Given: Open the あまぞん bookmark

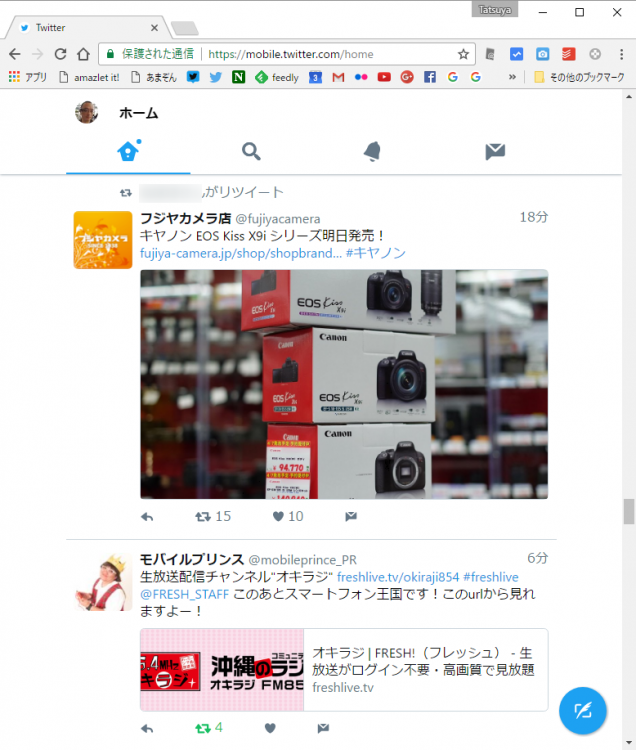Looking at the screenshot, I should (x=154, y=77).
